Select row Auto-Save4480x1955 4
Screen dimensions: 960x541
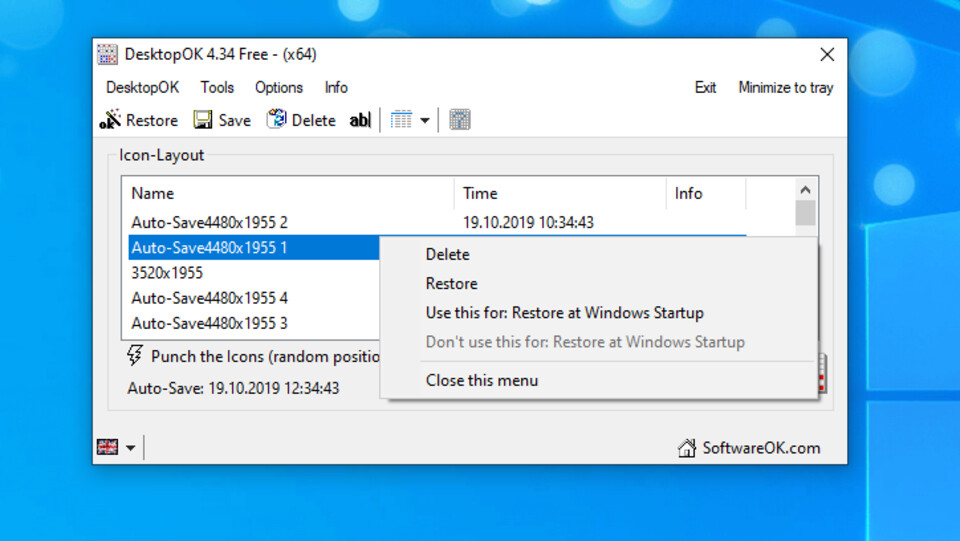[x=254, y=298]
